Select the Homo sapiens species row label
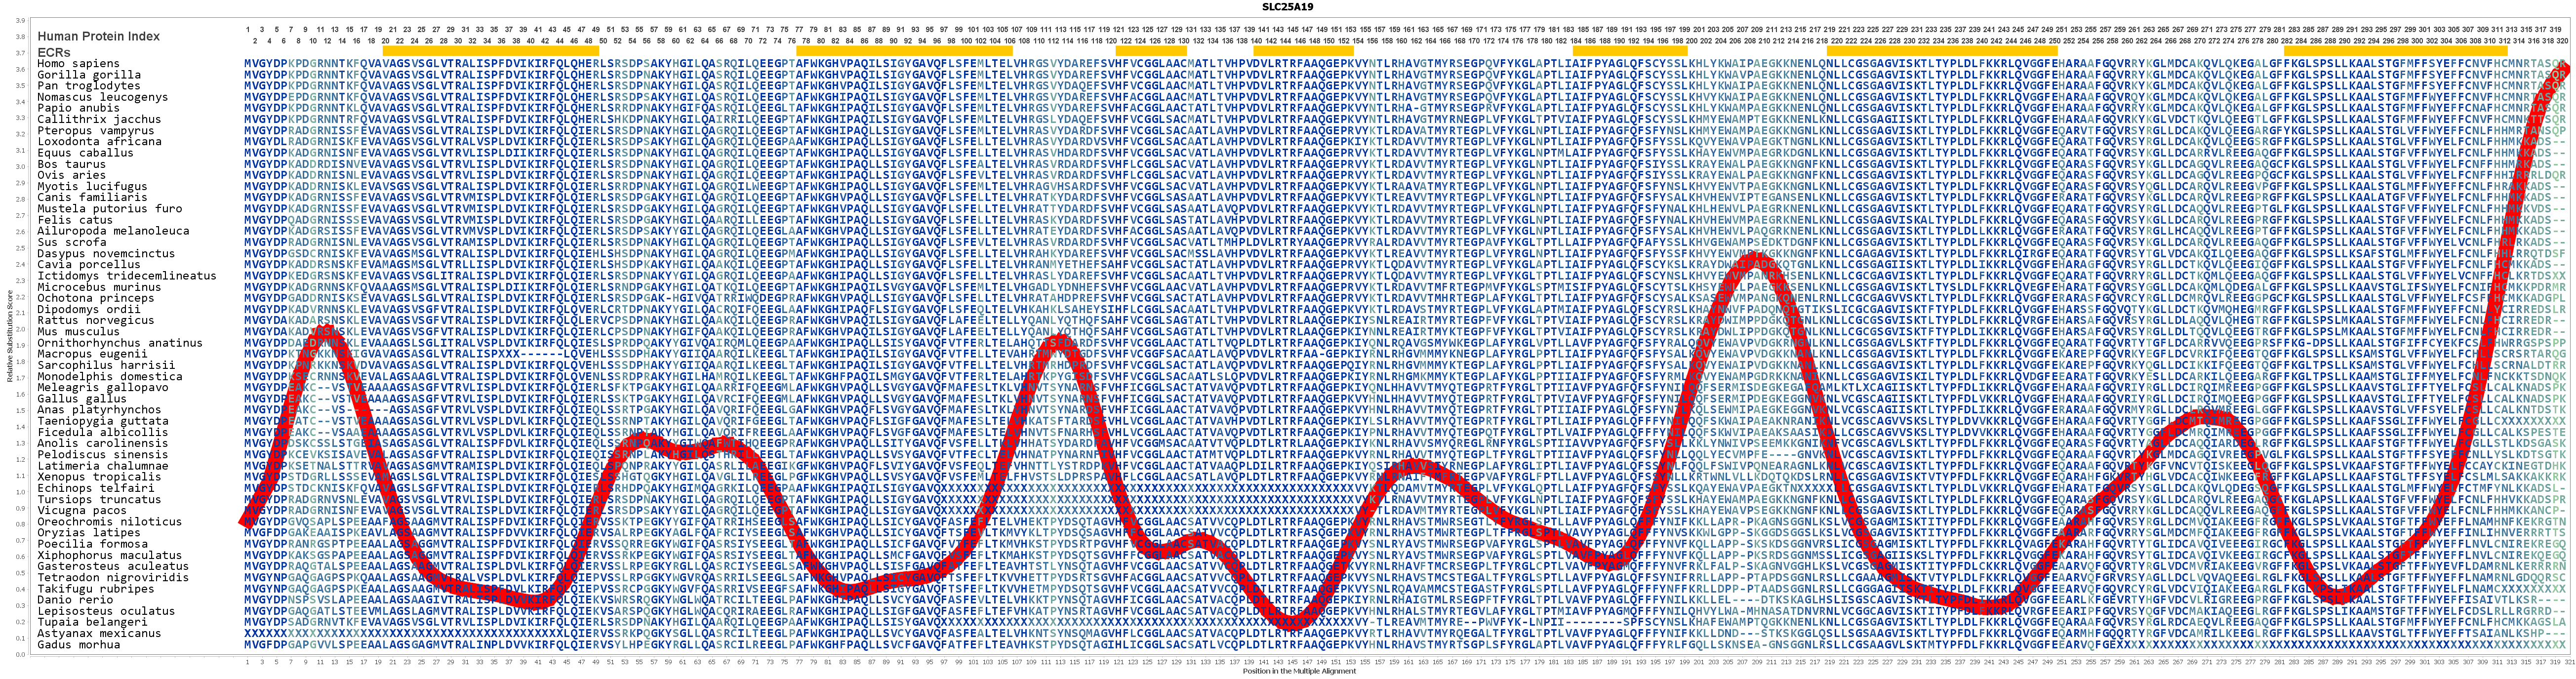 tap(78, 64)
